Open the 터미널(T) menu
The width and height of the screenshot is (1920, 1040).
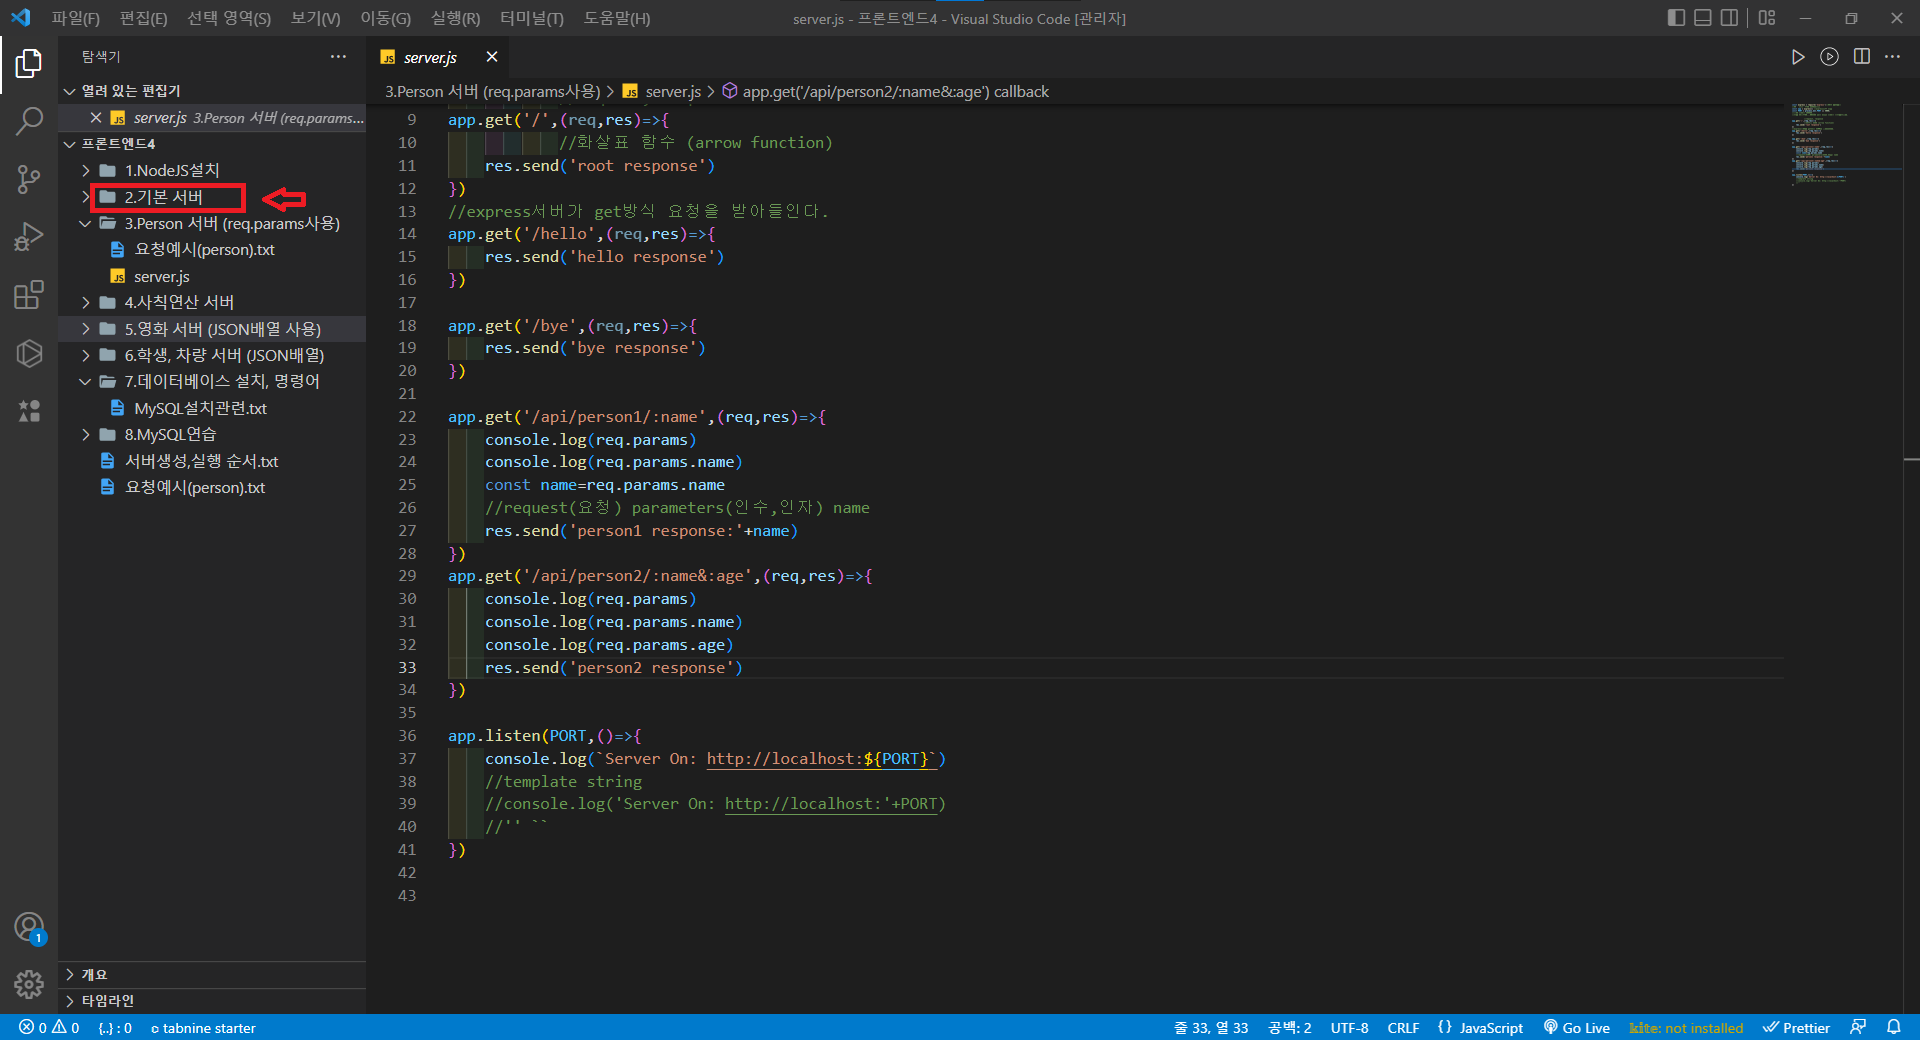click(x=532, y=18)
